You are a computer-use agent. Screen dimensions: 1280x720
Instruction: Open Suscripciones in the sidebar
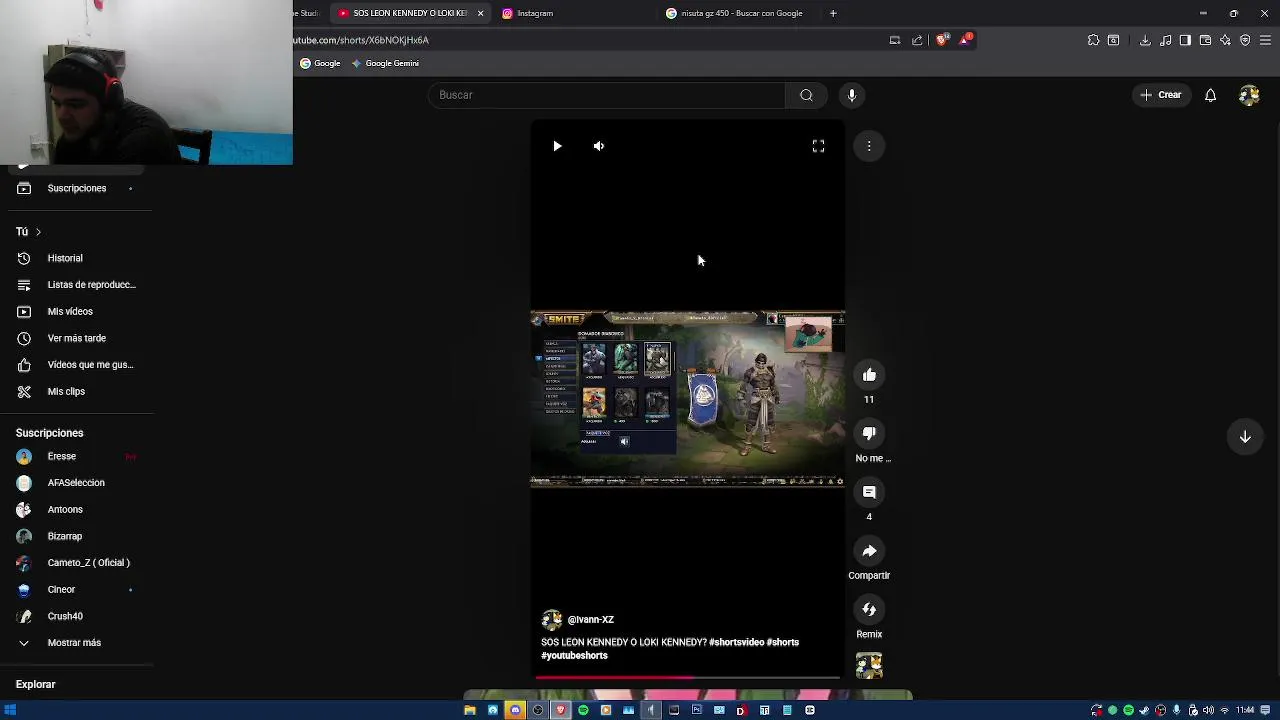click(76, 188)
